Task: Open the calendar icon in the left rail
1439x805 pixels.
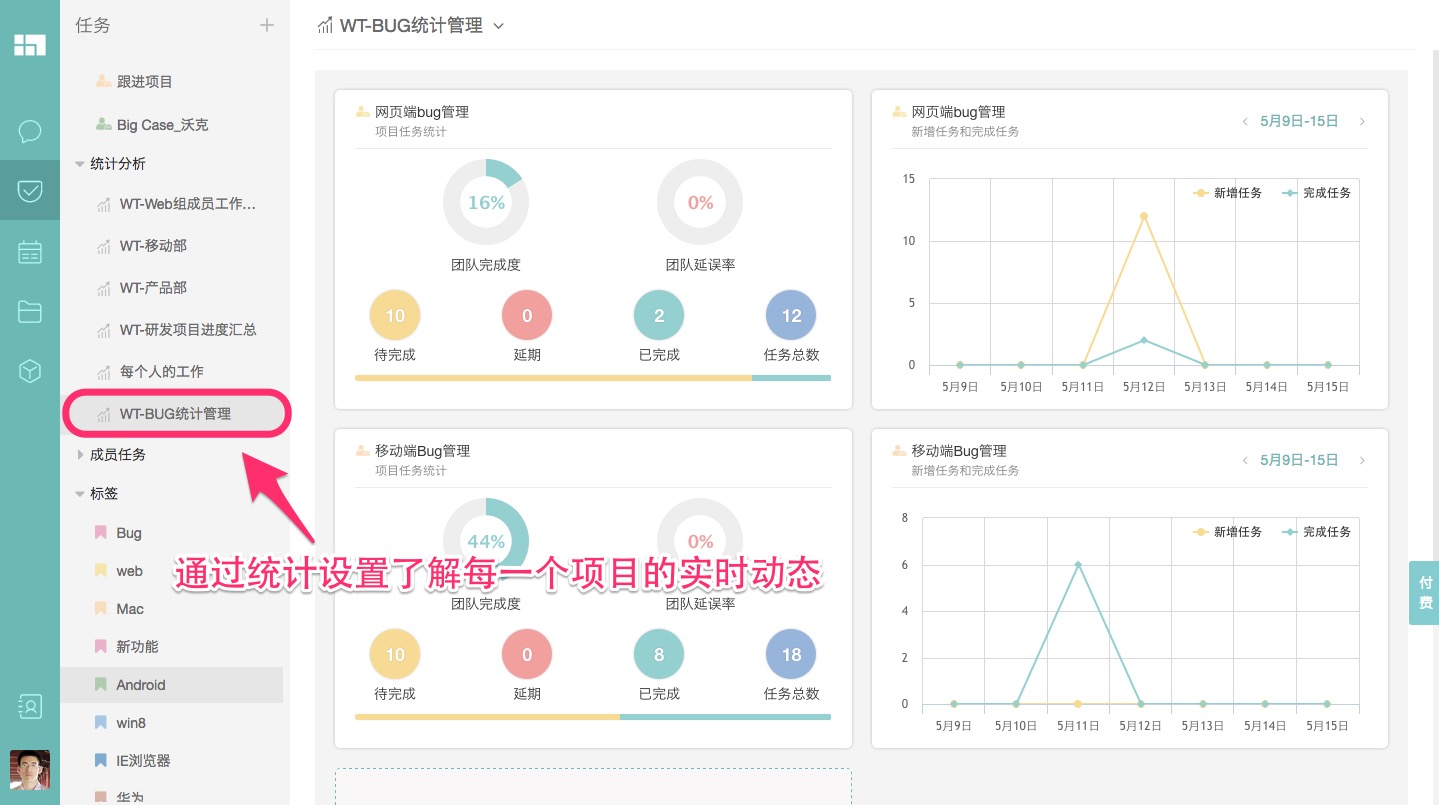Action: (x=30, y=252)
